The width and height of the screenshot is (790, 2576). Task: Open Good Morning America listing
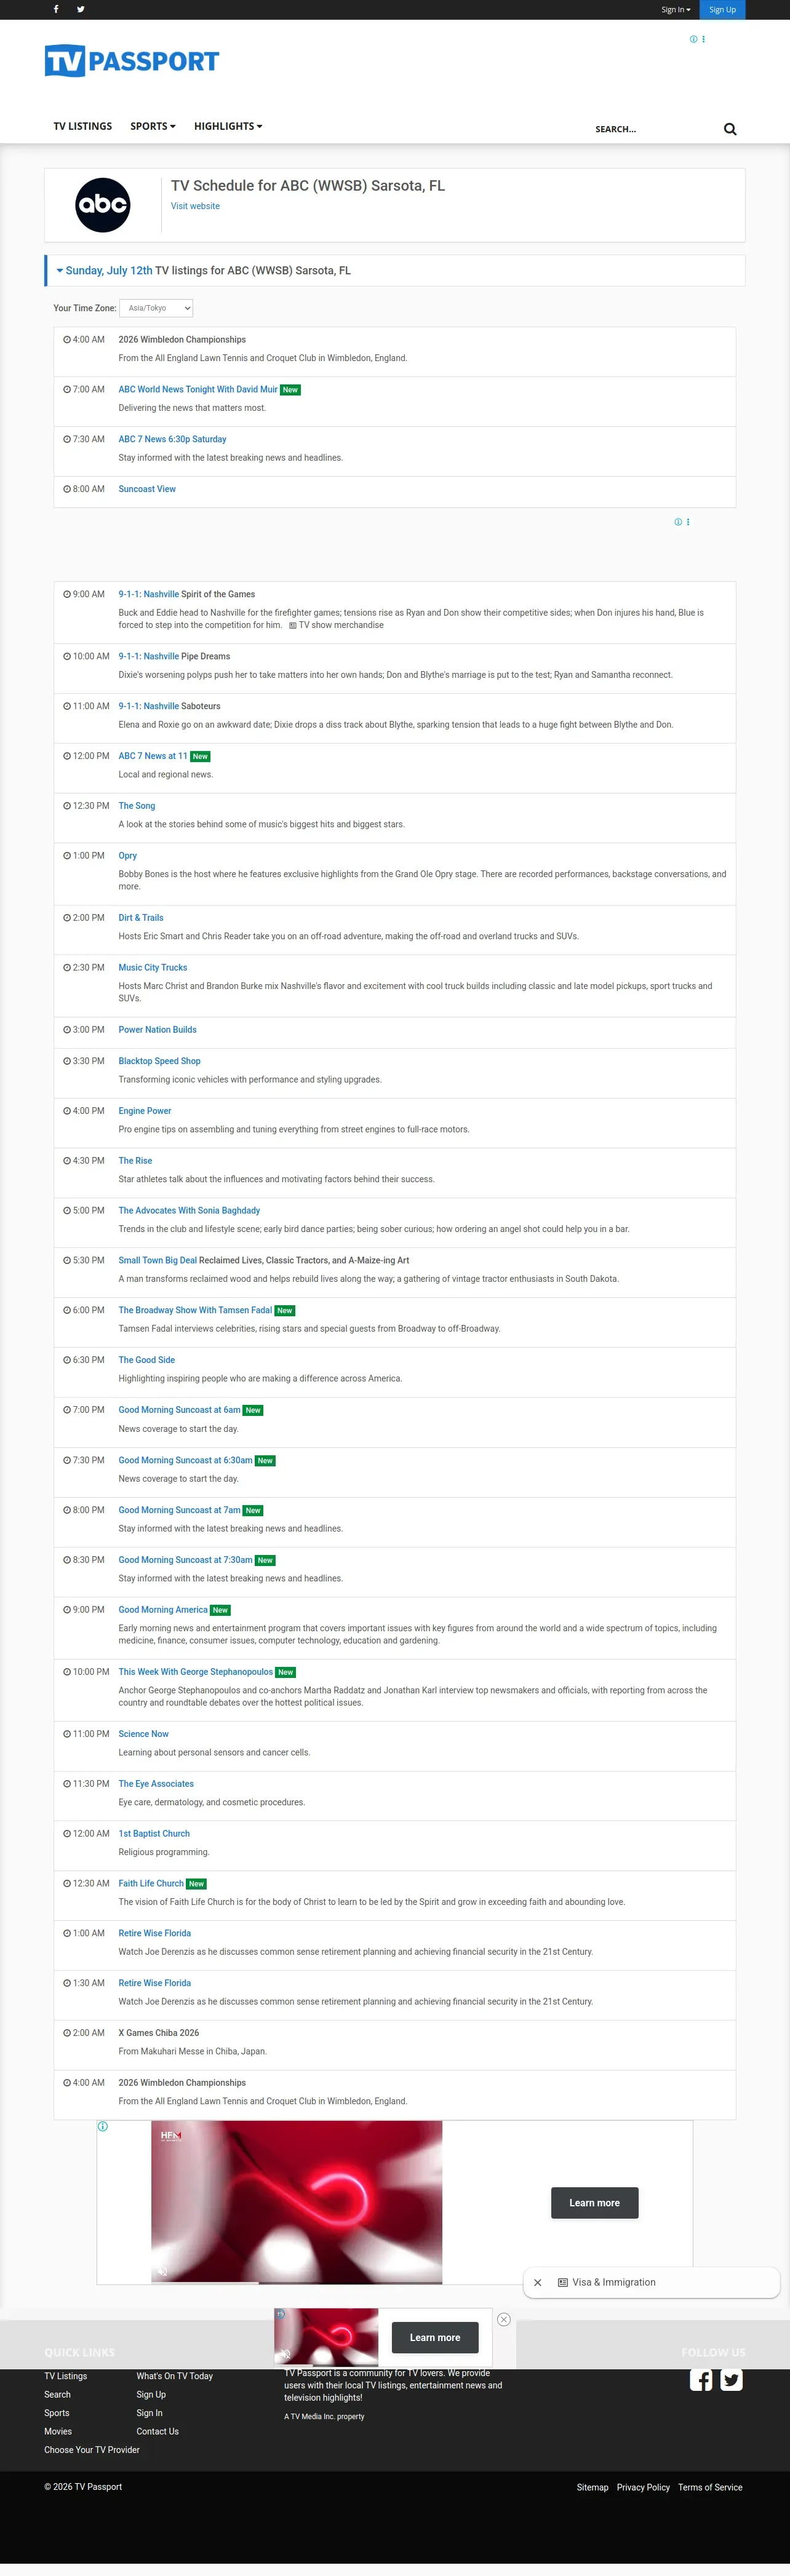(x=163, y=1610)
